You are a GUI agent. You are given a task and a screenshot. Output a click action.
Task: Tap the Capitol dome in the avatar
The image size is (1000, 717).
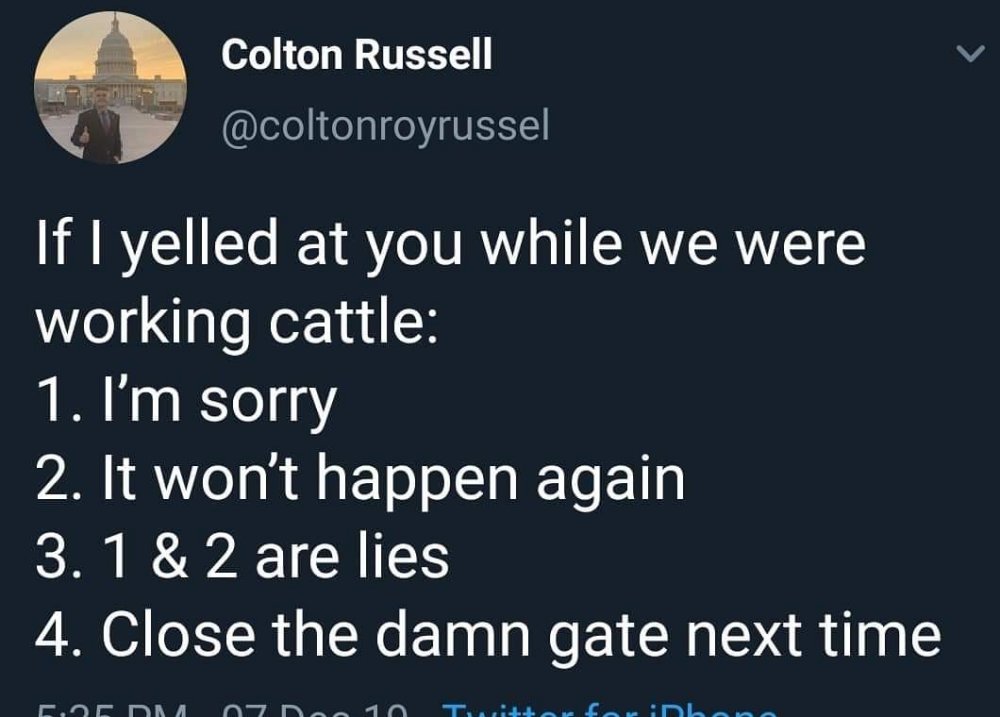[115, 52]
